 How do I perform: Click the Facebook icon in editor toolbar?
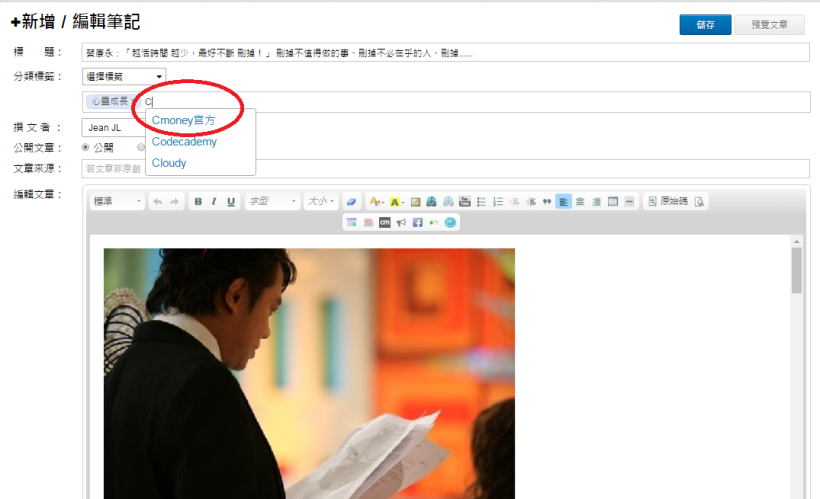click(x=417, y=222)
